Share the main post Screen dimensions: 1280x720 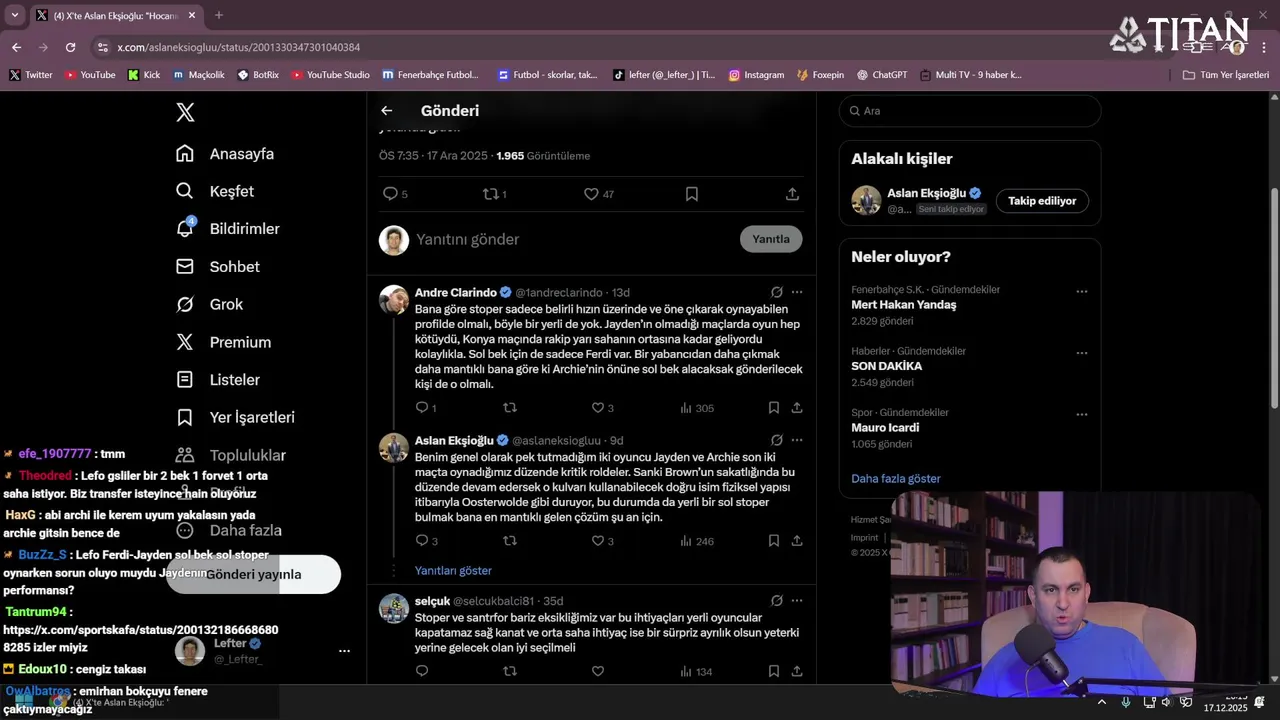pos(792,194)
